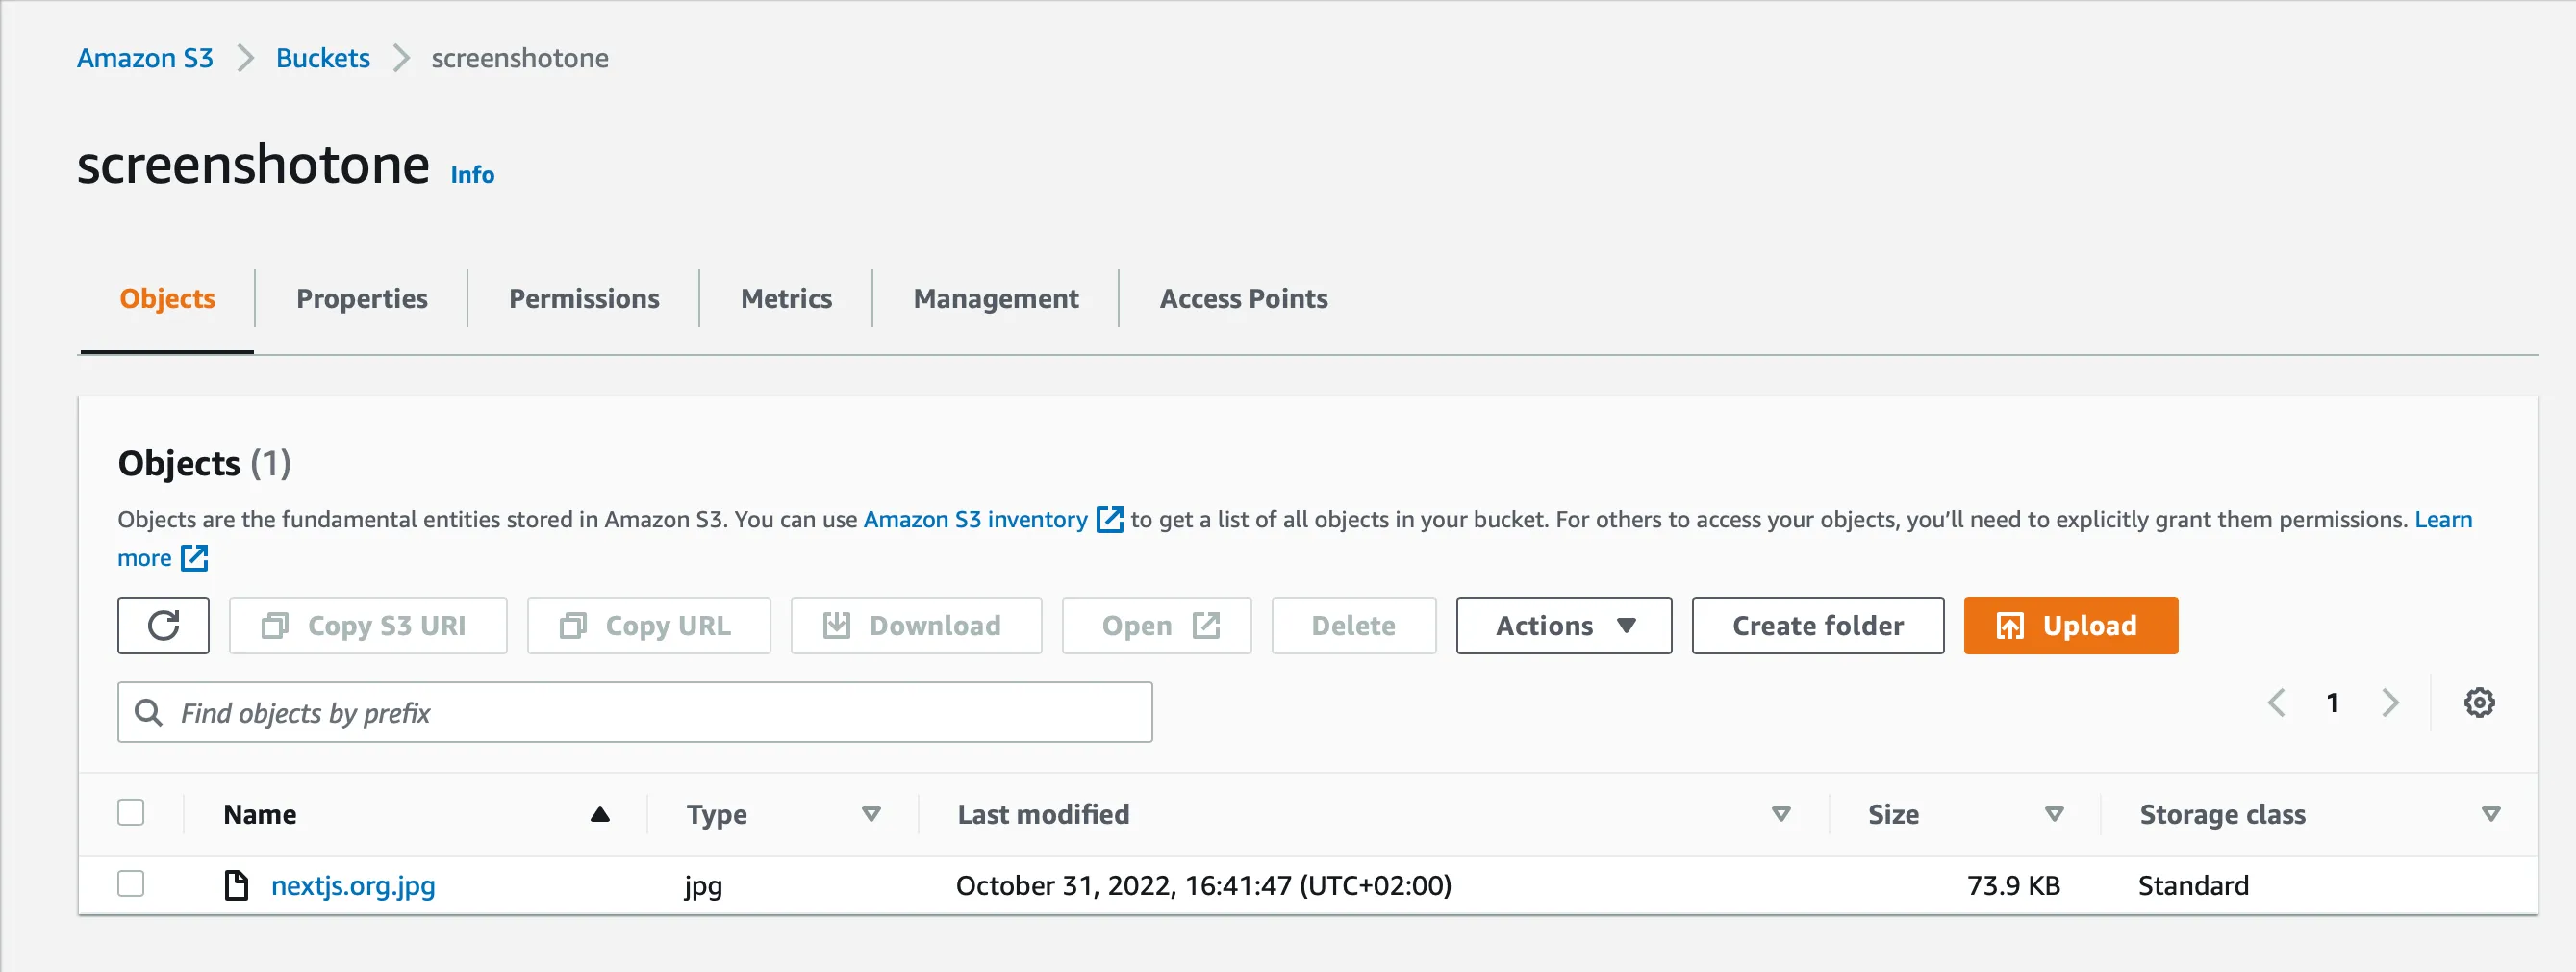
Task: Open the Properties tab
Action: [x=361, y=299]
